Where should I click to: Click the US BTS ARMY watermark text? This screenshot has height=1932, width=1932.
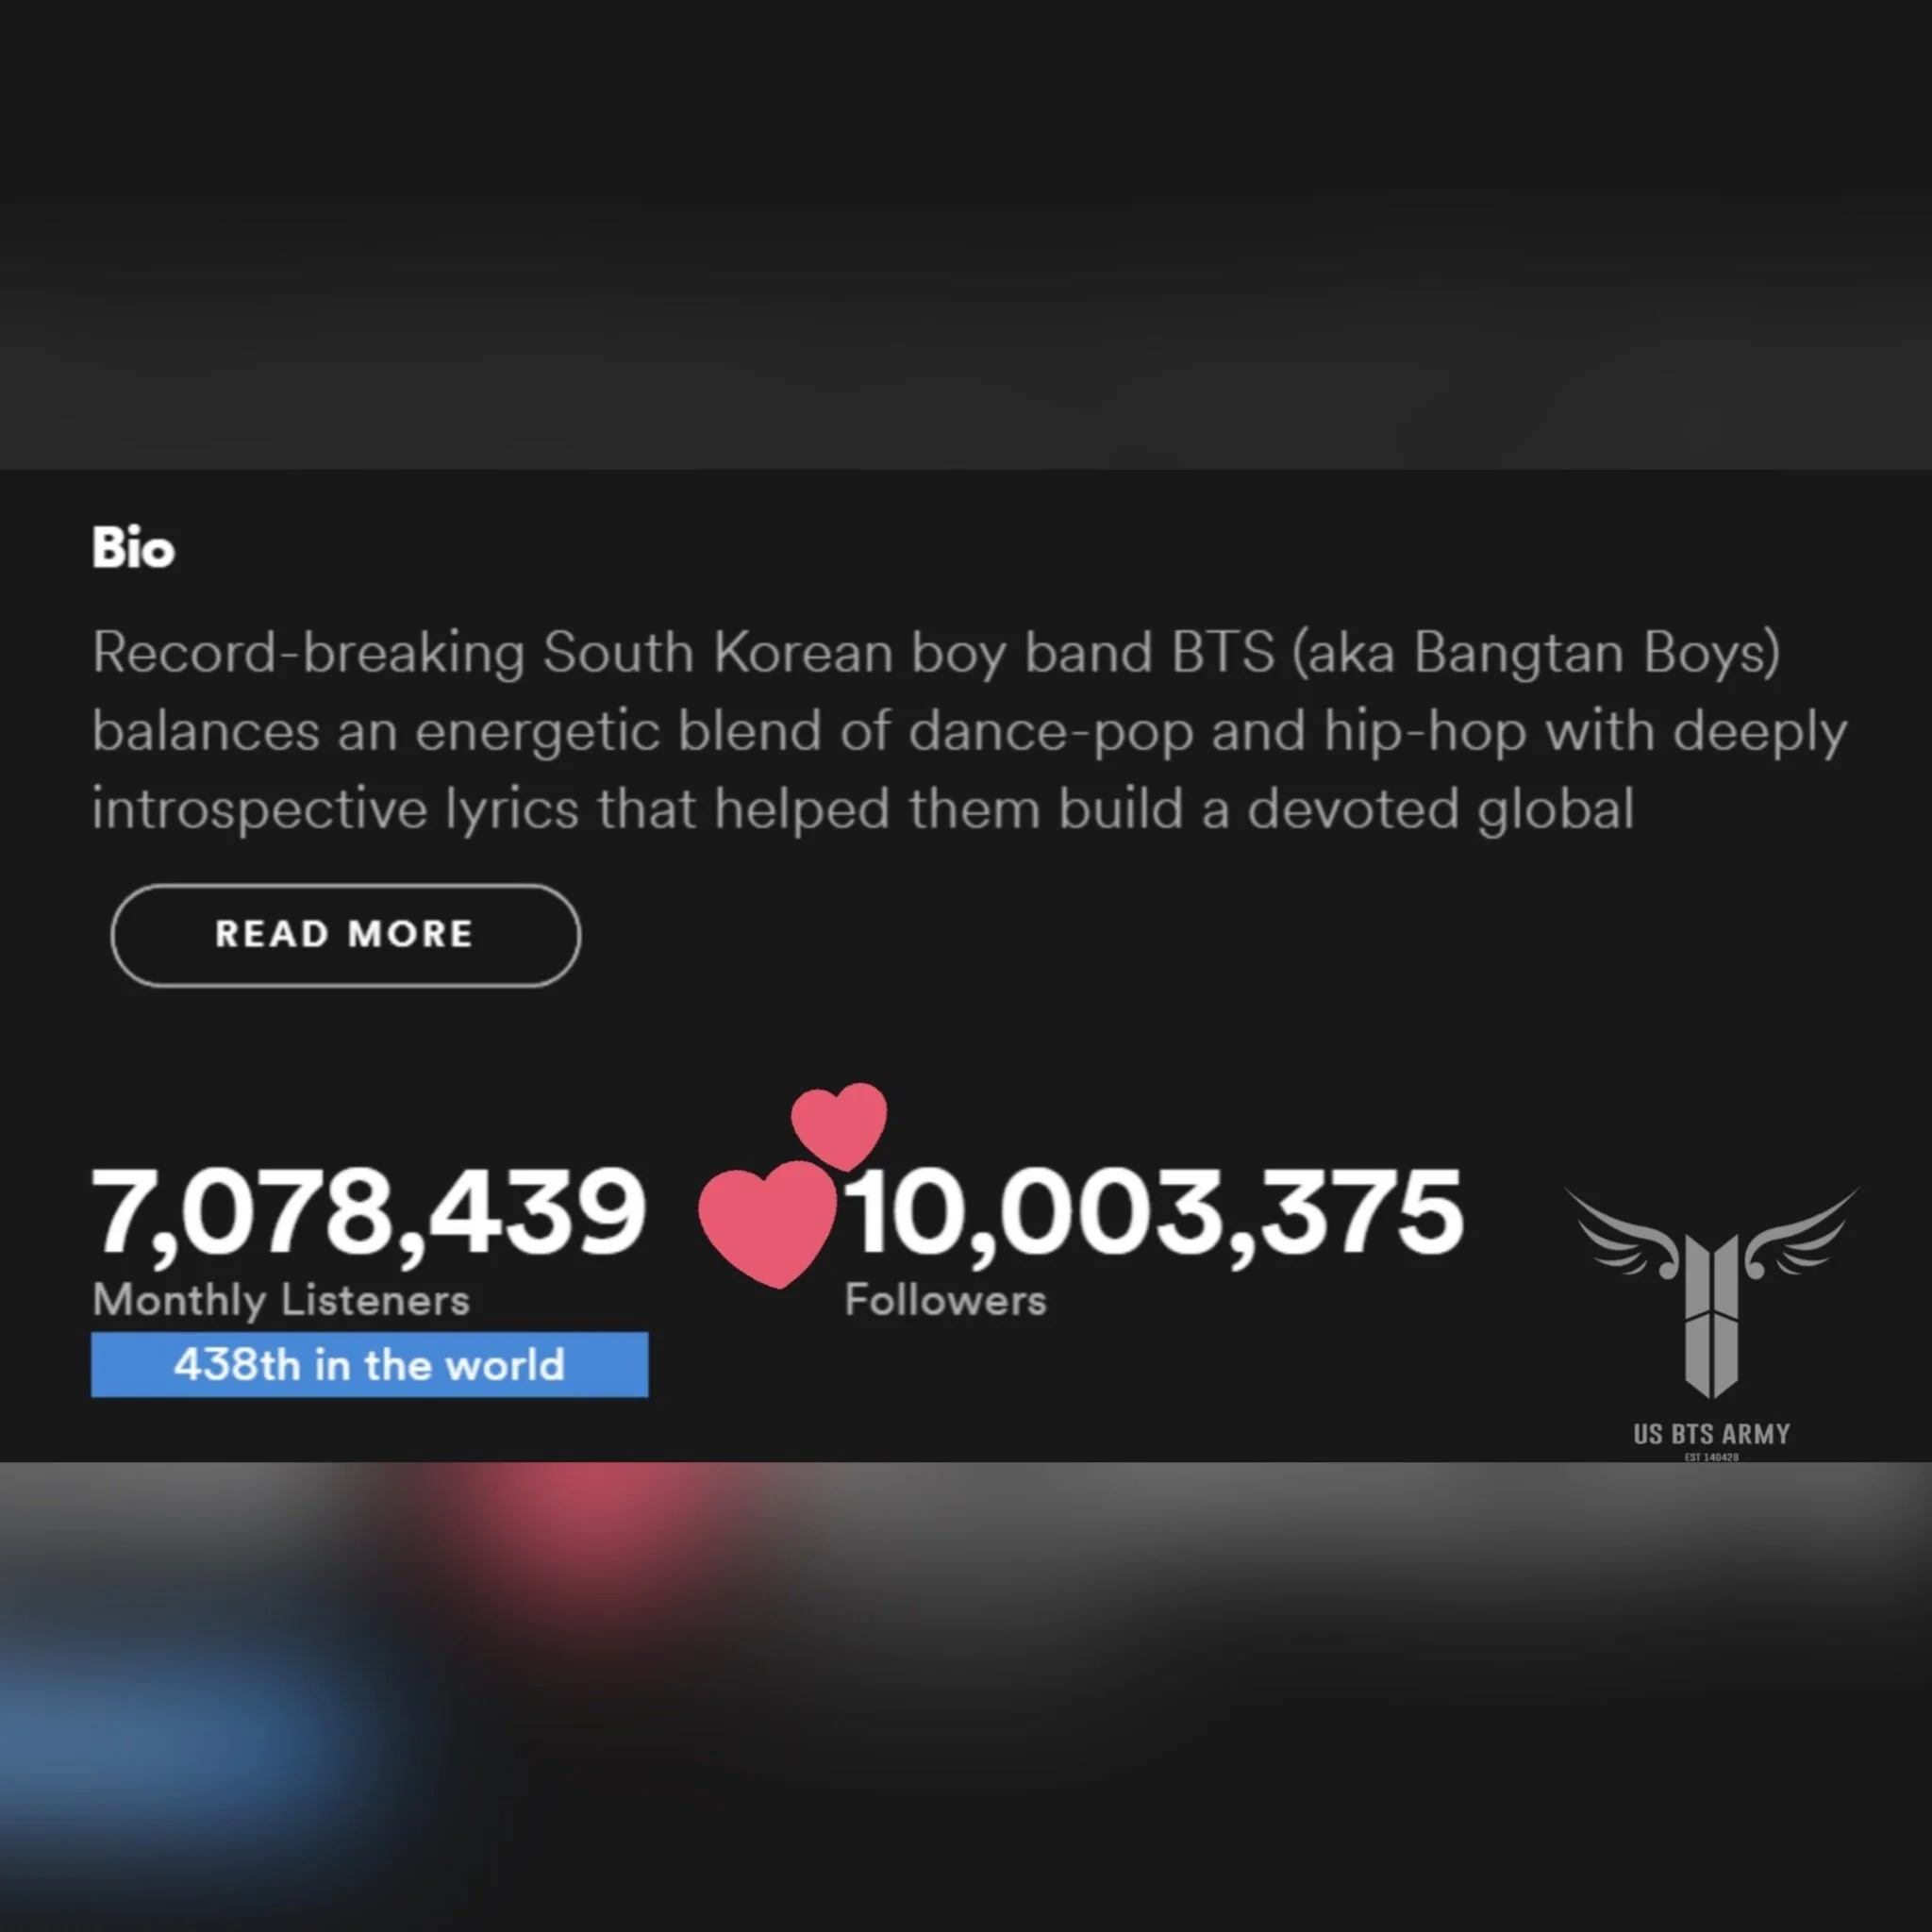[x=1711, y=1434]
